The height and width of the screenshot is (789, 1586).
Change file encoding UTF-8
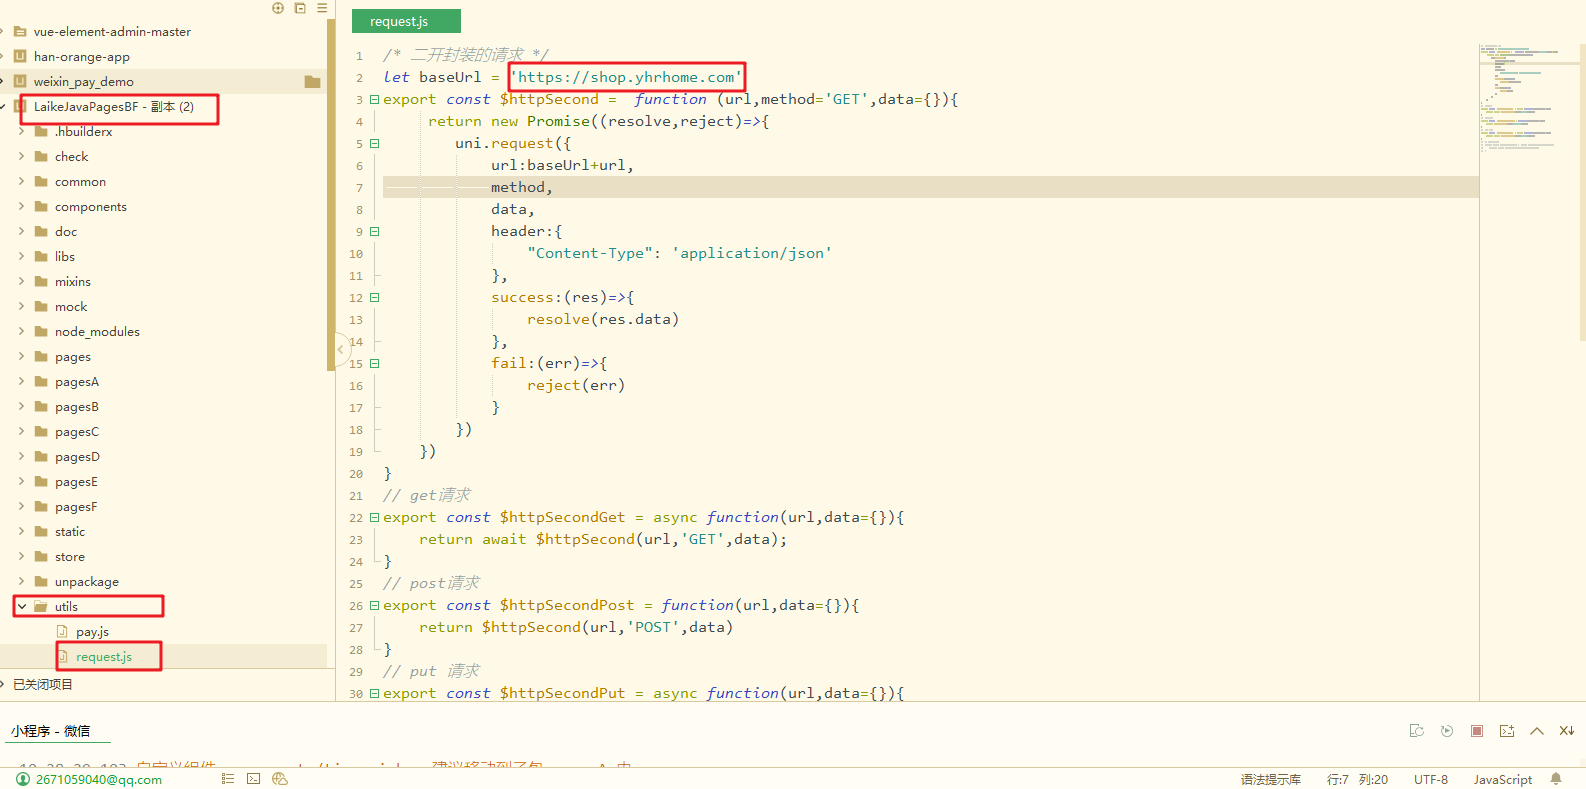coord(1431,779)
